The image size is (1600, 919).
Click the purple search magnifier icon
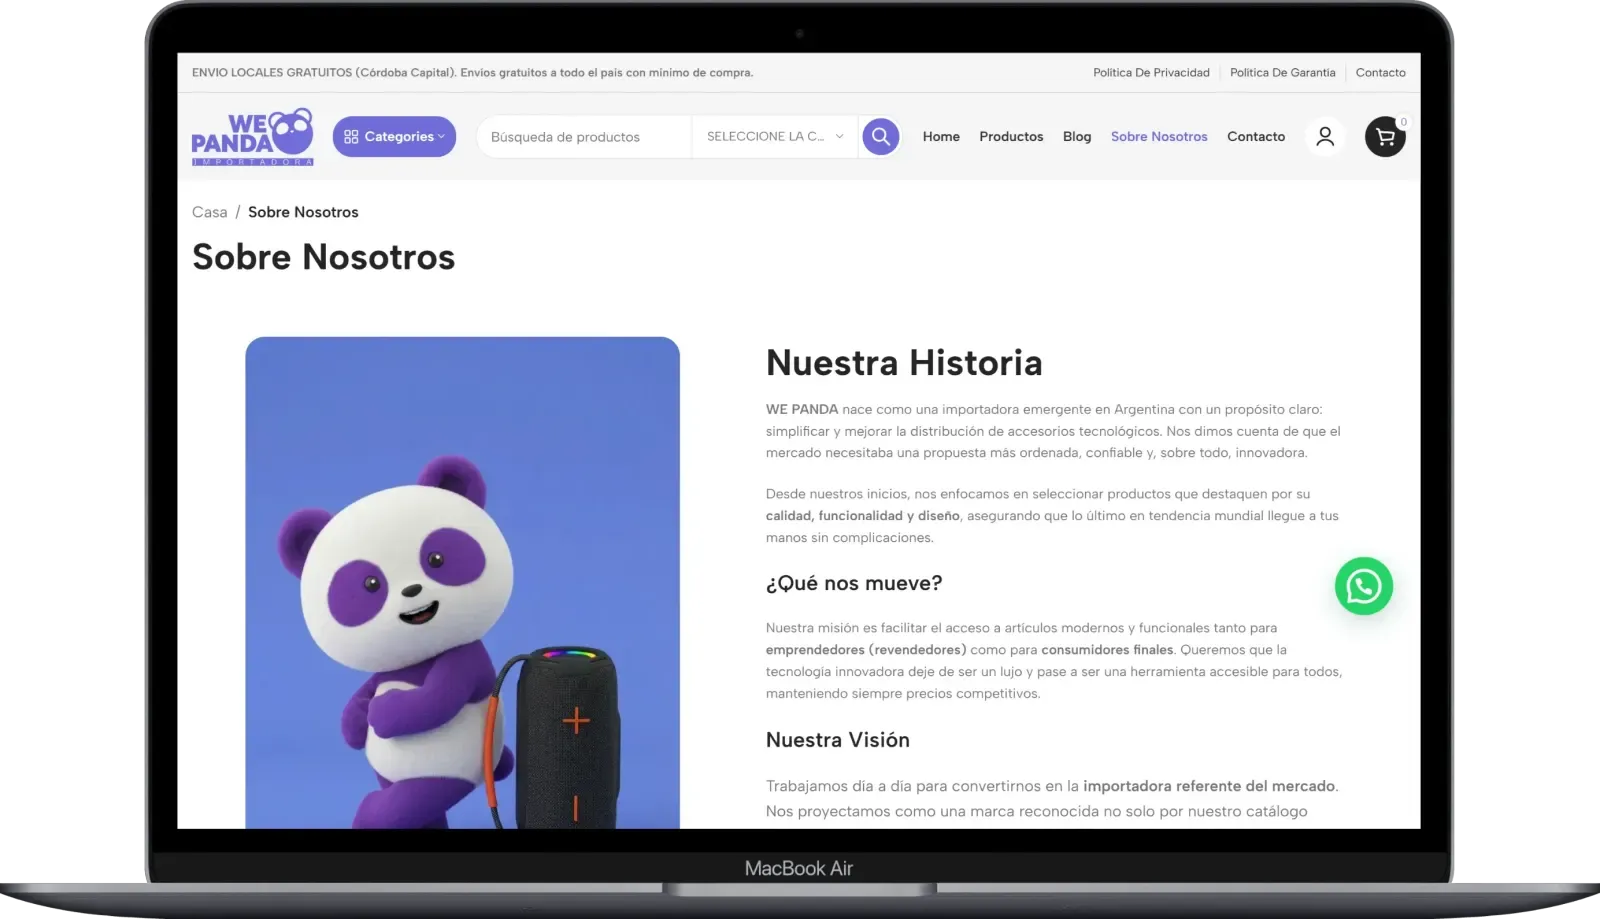tap(881, 136)
